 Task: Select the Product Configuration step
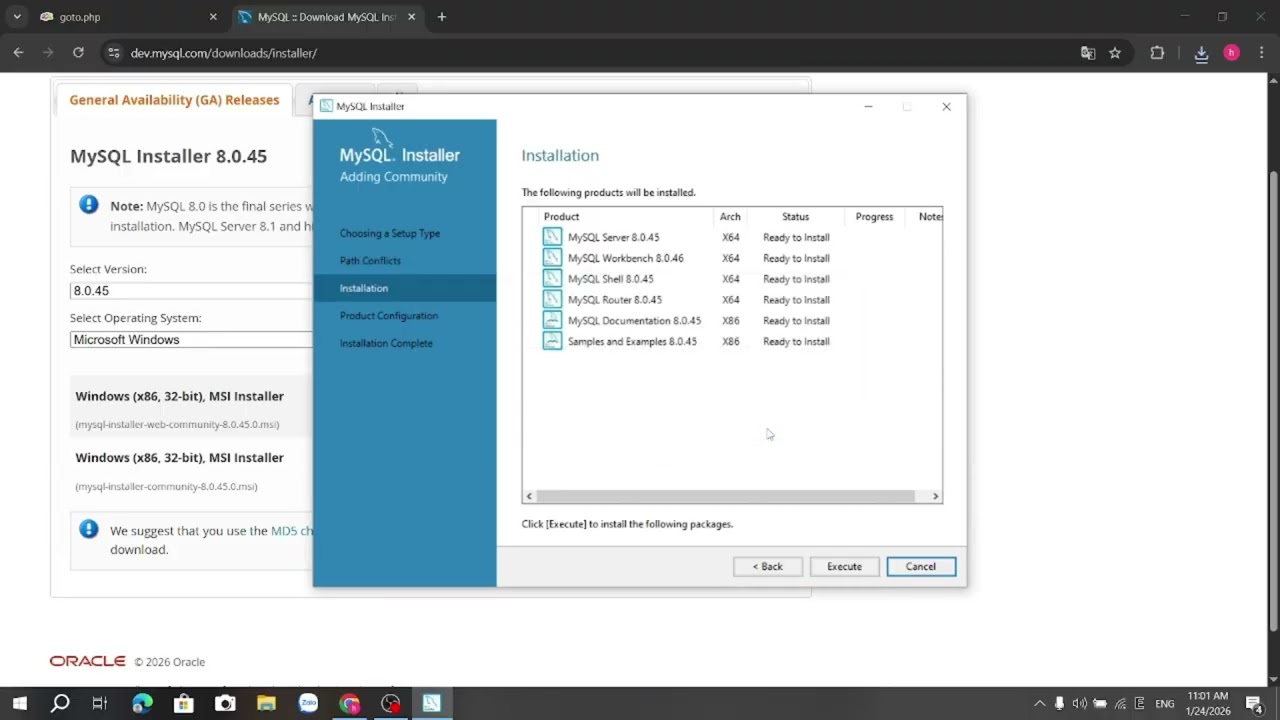(388, 315)
